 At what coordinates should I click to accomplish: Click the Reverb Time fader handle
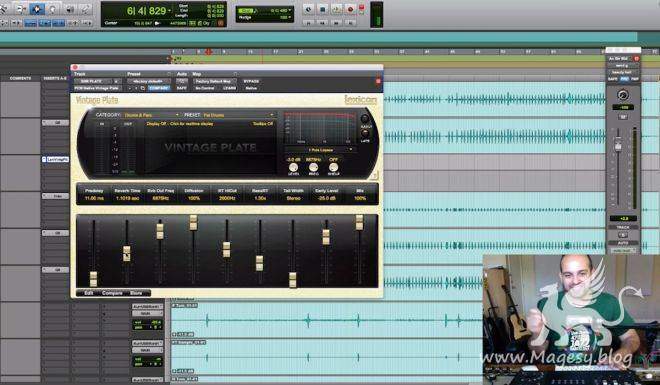tap(127, 254)
